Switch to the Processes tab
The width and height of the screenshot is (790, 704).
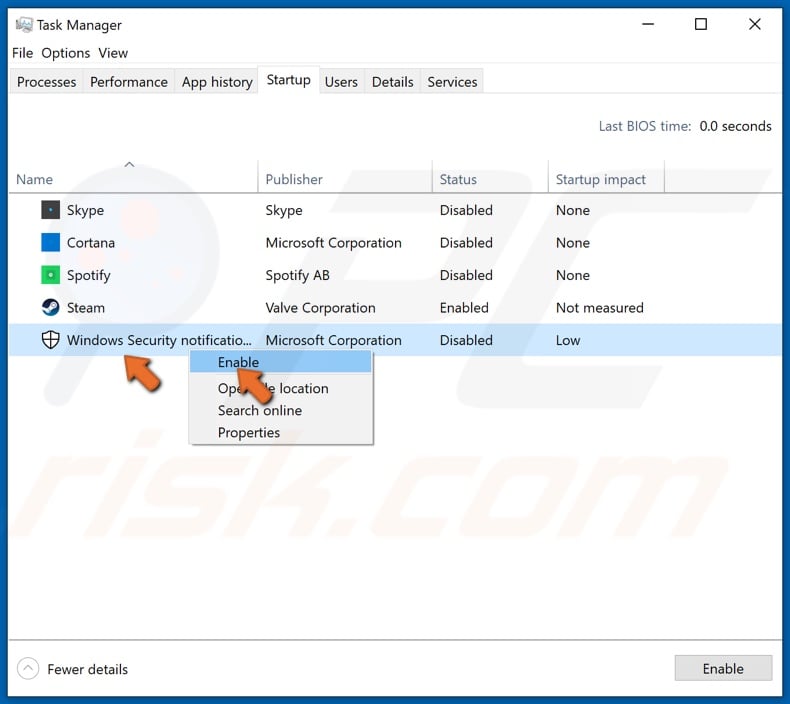46,82
